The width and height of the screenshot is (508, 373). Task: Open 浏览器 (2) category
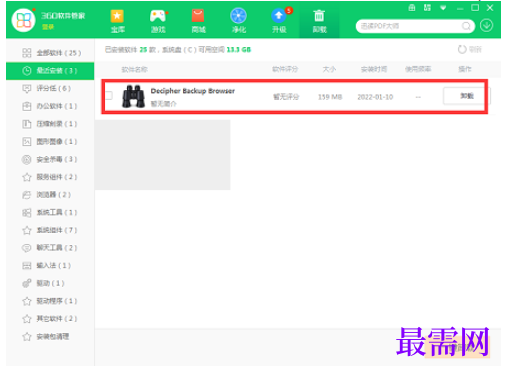point(50,194)
